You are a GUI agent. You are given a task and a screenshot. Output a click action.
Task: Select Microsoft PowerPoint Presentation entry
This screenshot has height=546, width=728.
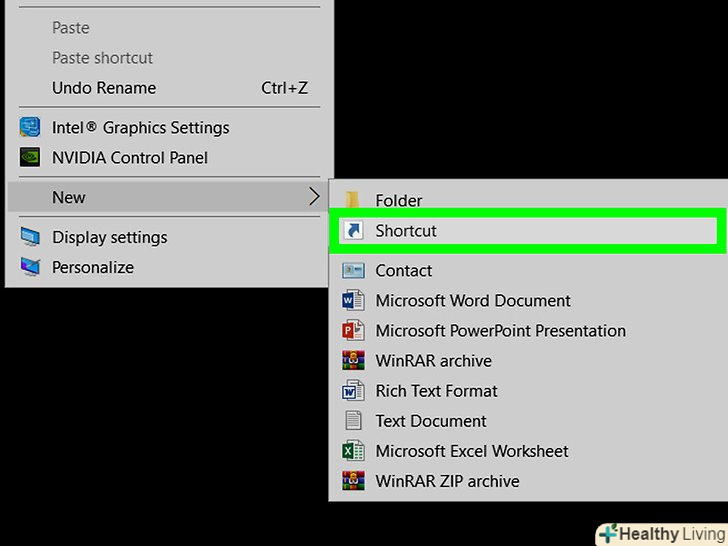click(500, 331)
